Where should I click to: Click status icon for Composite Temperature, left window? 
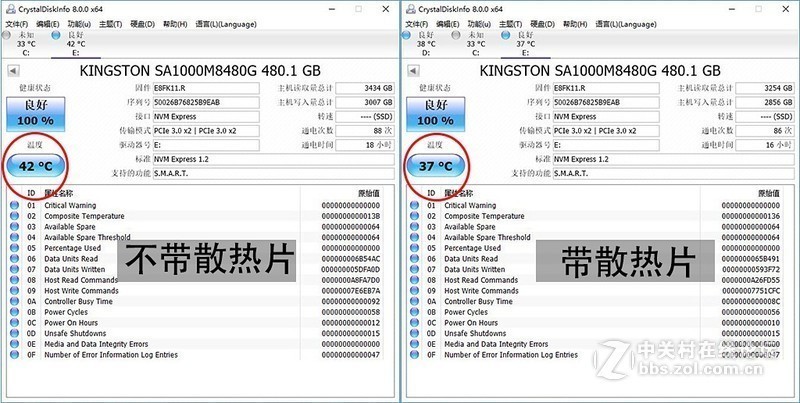(x=14, y=216)
